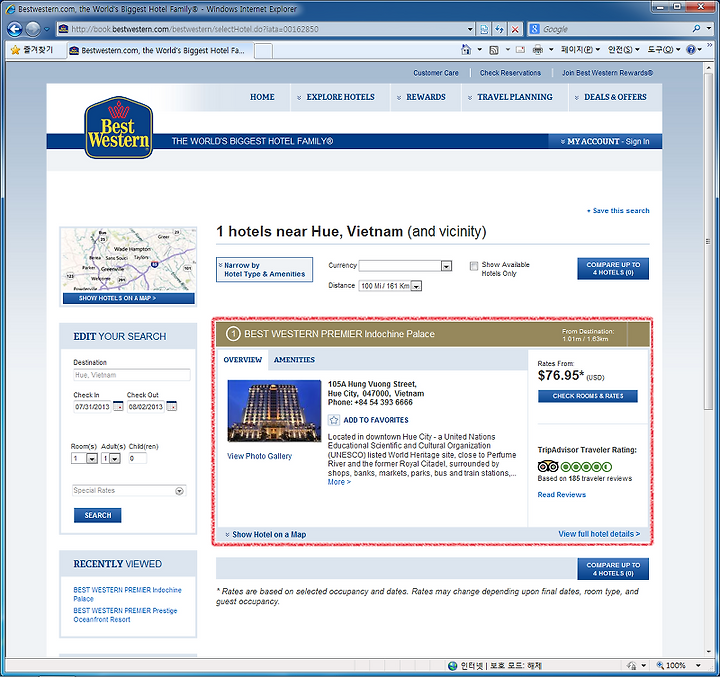
Task: Click the TripAdvisor owl logo
Action: pyautogui.click(x=548, y=467)
